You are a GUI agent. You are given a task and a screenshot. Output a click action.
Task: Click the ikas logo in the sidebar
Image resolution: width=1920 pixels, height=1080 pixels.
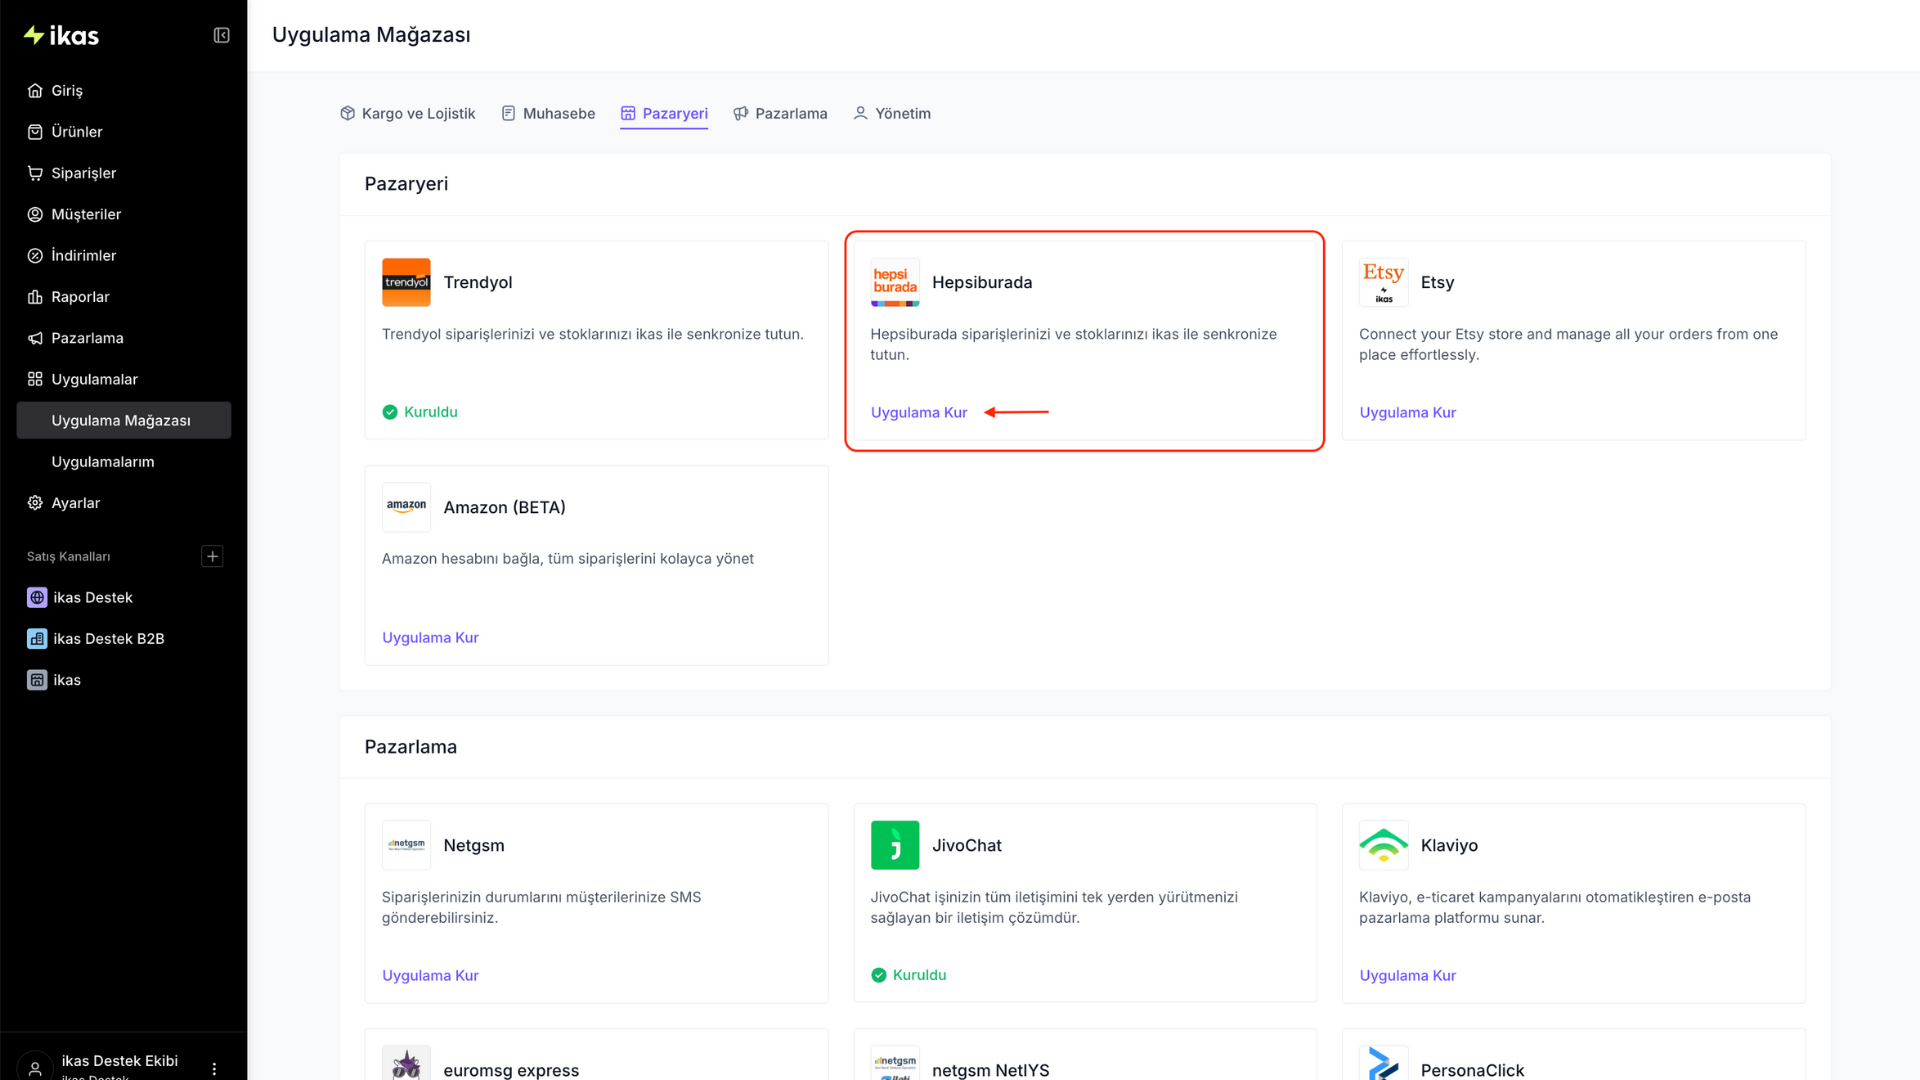tap(61, 36)
